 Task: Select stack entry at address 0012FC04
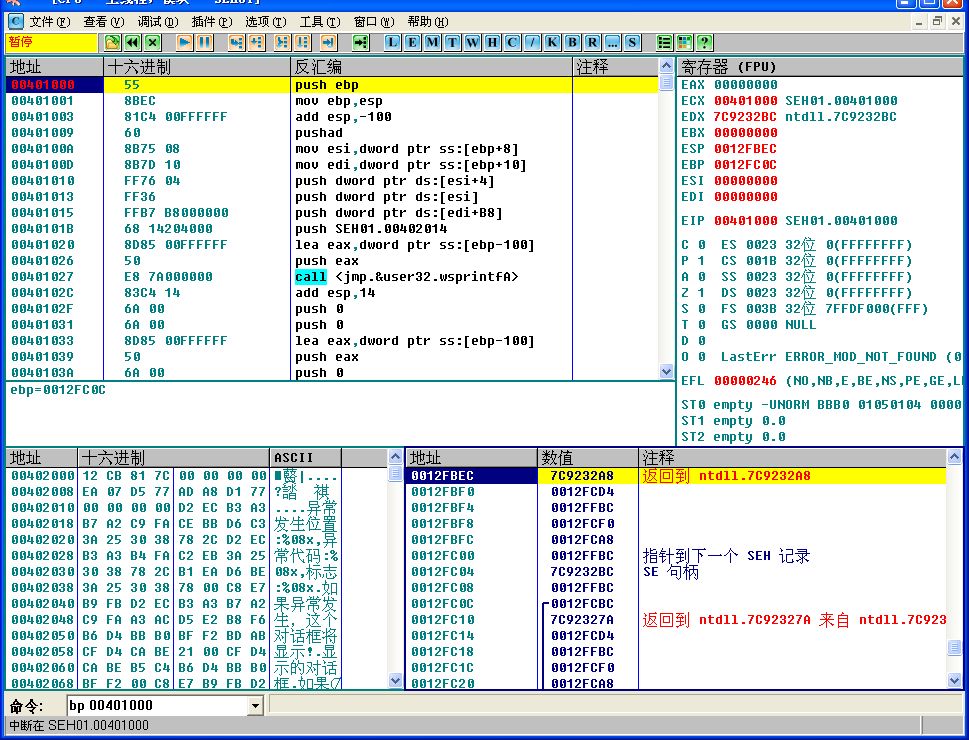coord(677,571)
